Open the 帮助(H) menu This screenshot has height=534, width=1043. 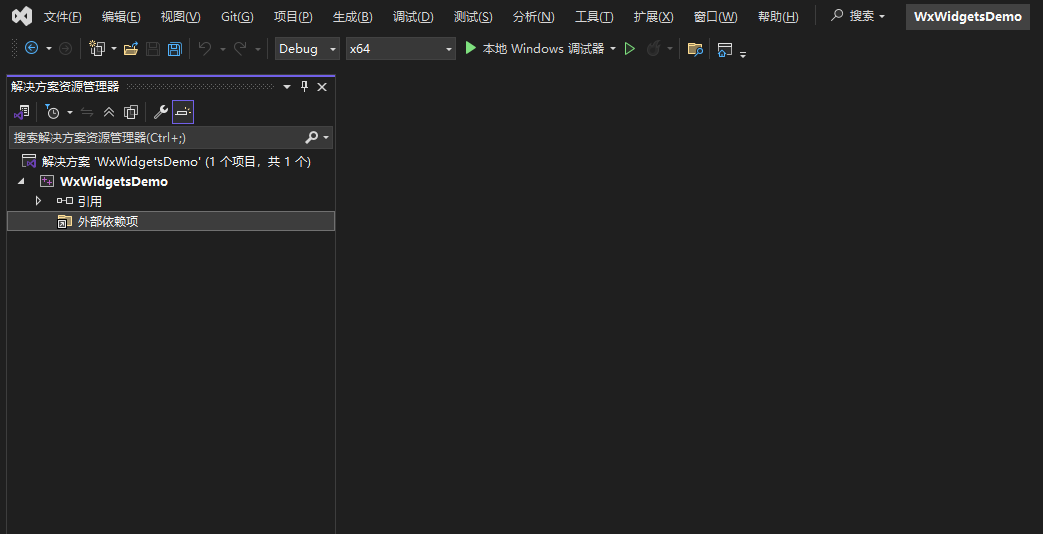point(778,17)
